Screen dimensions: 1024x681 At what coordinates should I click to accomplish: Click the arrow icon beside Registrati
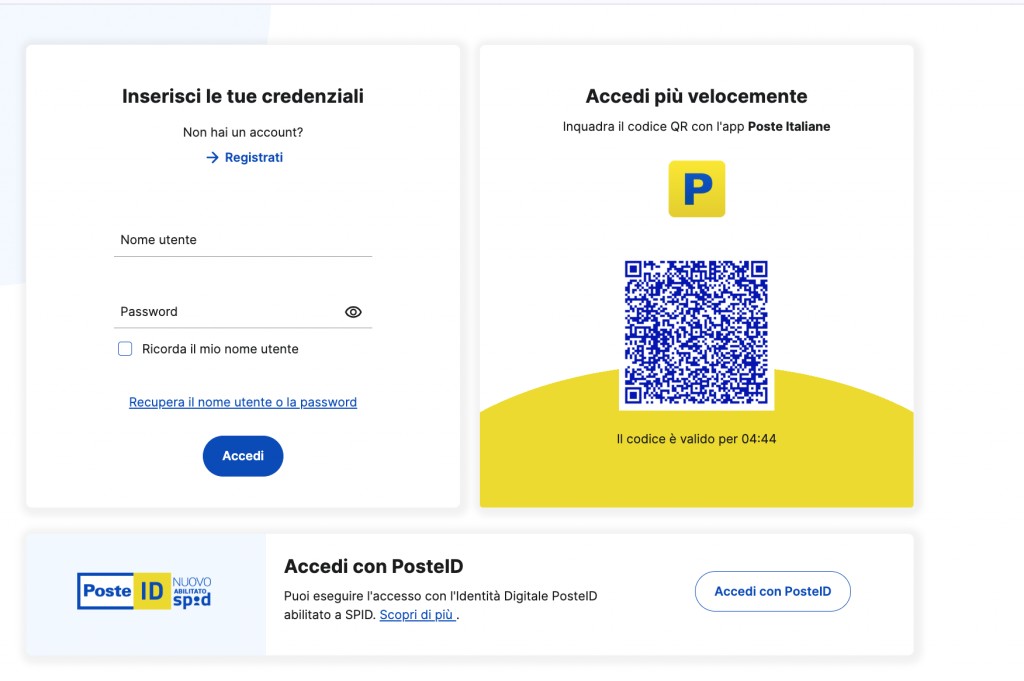tap(212, 158)
